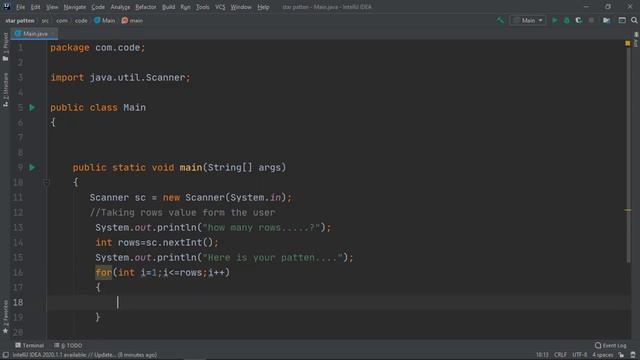Open the File menu
The height and width of the screenshot is (360, 640).
(x=20, y=7)
